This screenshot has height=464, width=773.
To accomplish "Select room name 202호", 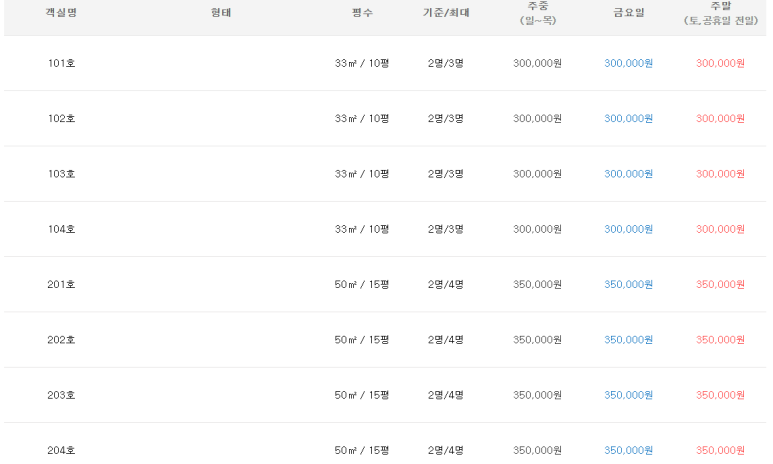I will tap(61, 340).
